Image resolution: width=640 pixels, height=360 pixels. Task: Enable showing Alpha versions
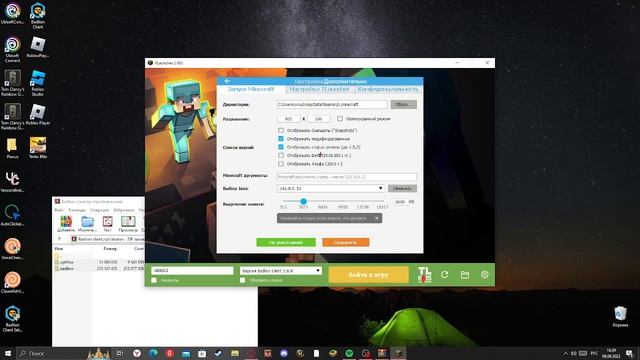(281, 164)
